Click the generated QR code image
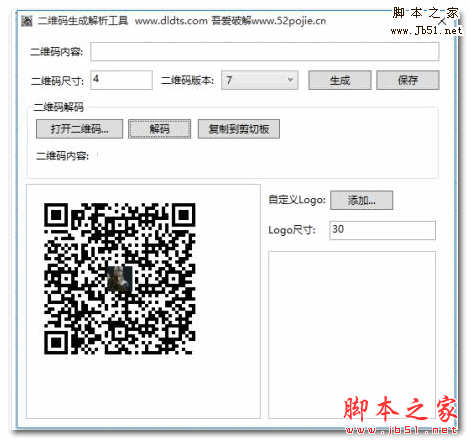Image resolution: width=469 pixels, height=441 pixels. pyautogui.click(x=120, y=278)
